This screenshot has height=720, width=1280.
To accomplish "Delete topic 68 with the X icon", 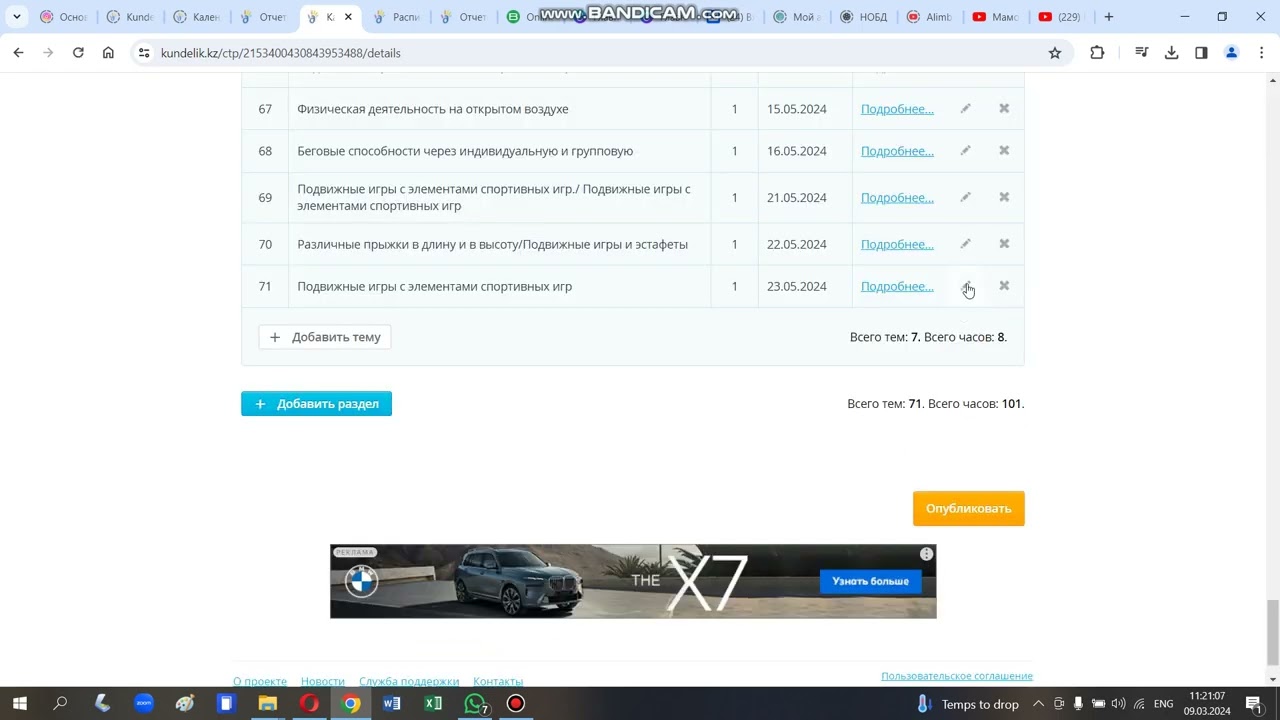I will (x=1004, y=150).
